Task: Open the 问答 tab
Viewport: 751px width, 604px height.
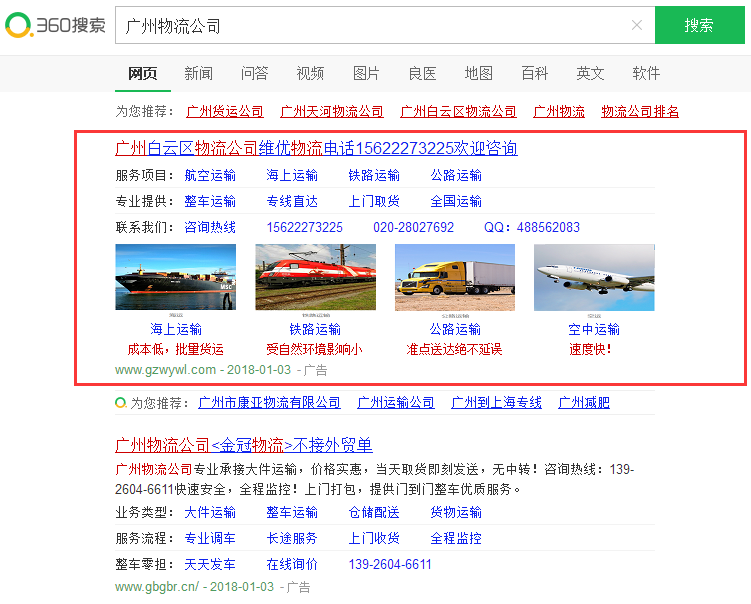Action: [x=254, y=73]
